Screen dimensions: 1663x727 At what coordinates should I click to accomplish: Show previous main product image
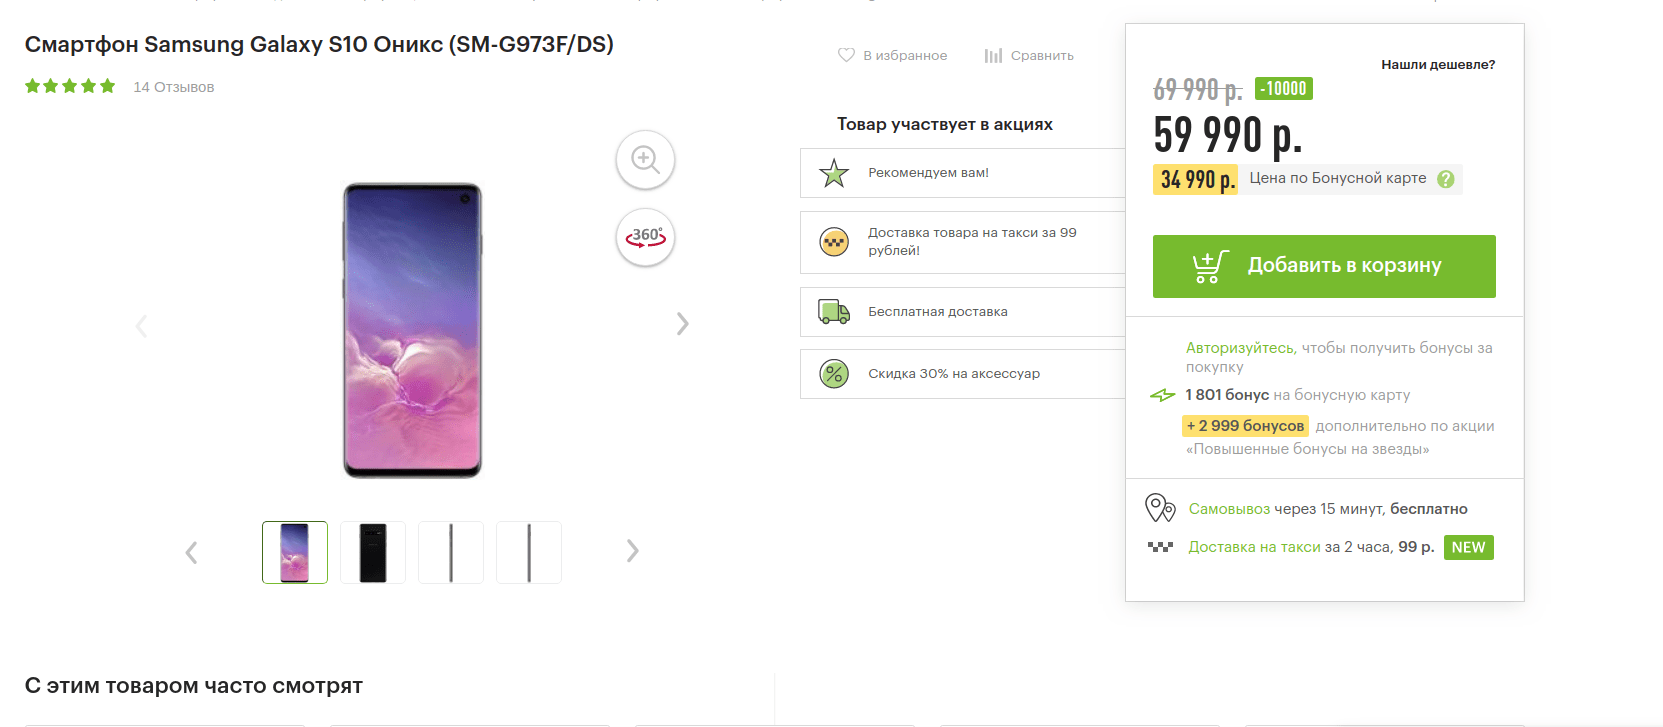coord(142,326)
